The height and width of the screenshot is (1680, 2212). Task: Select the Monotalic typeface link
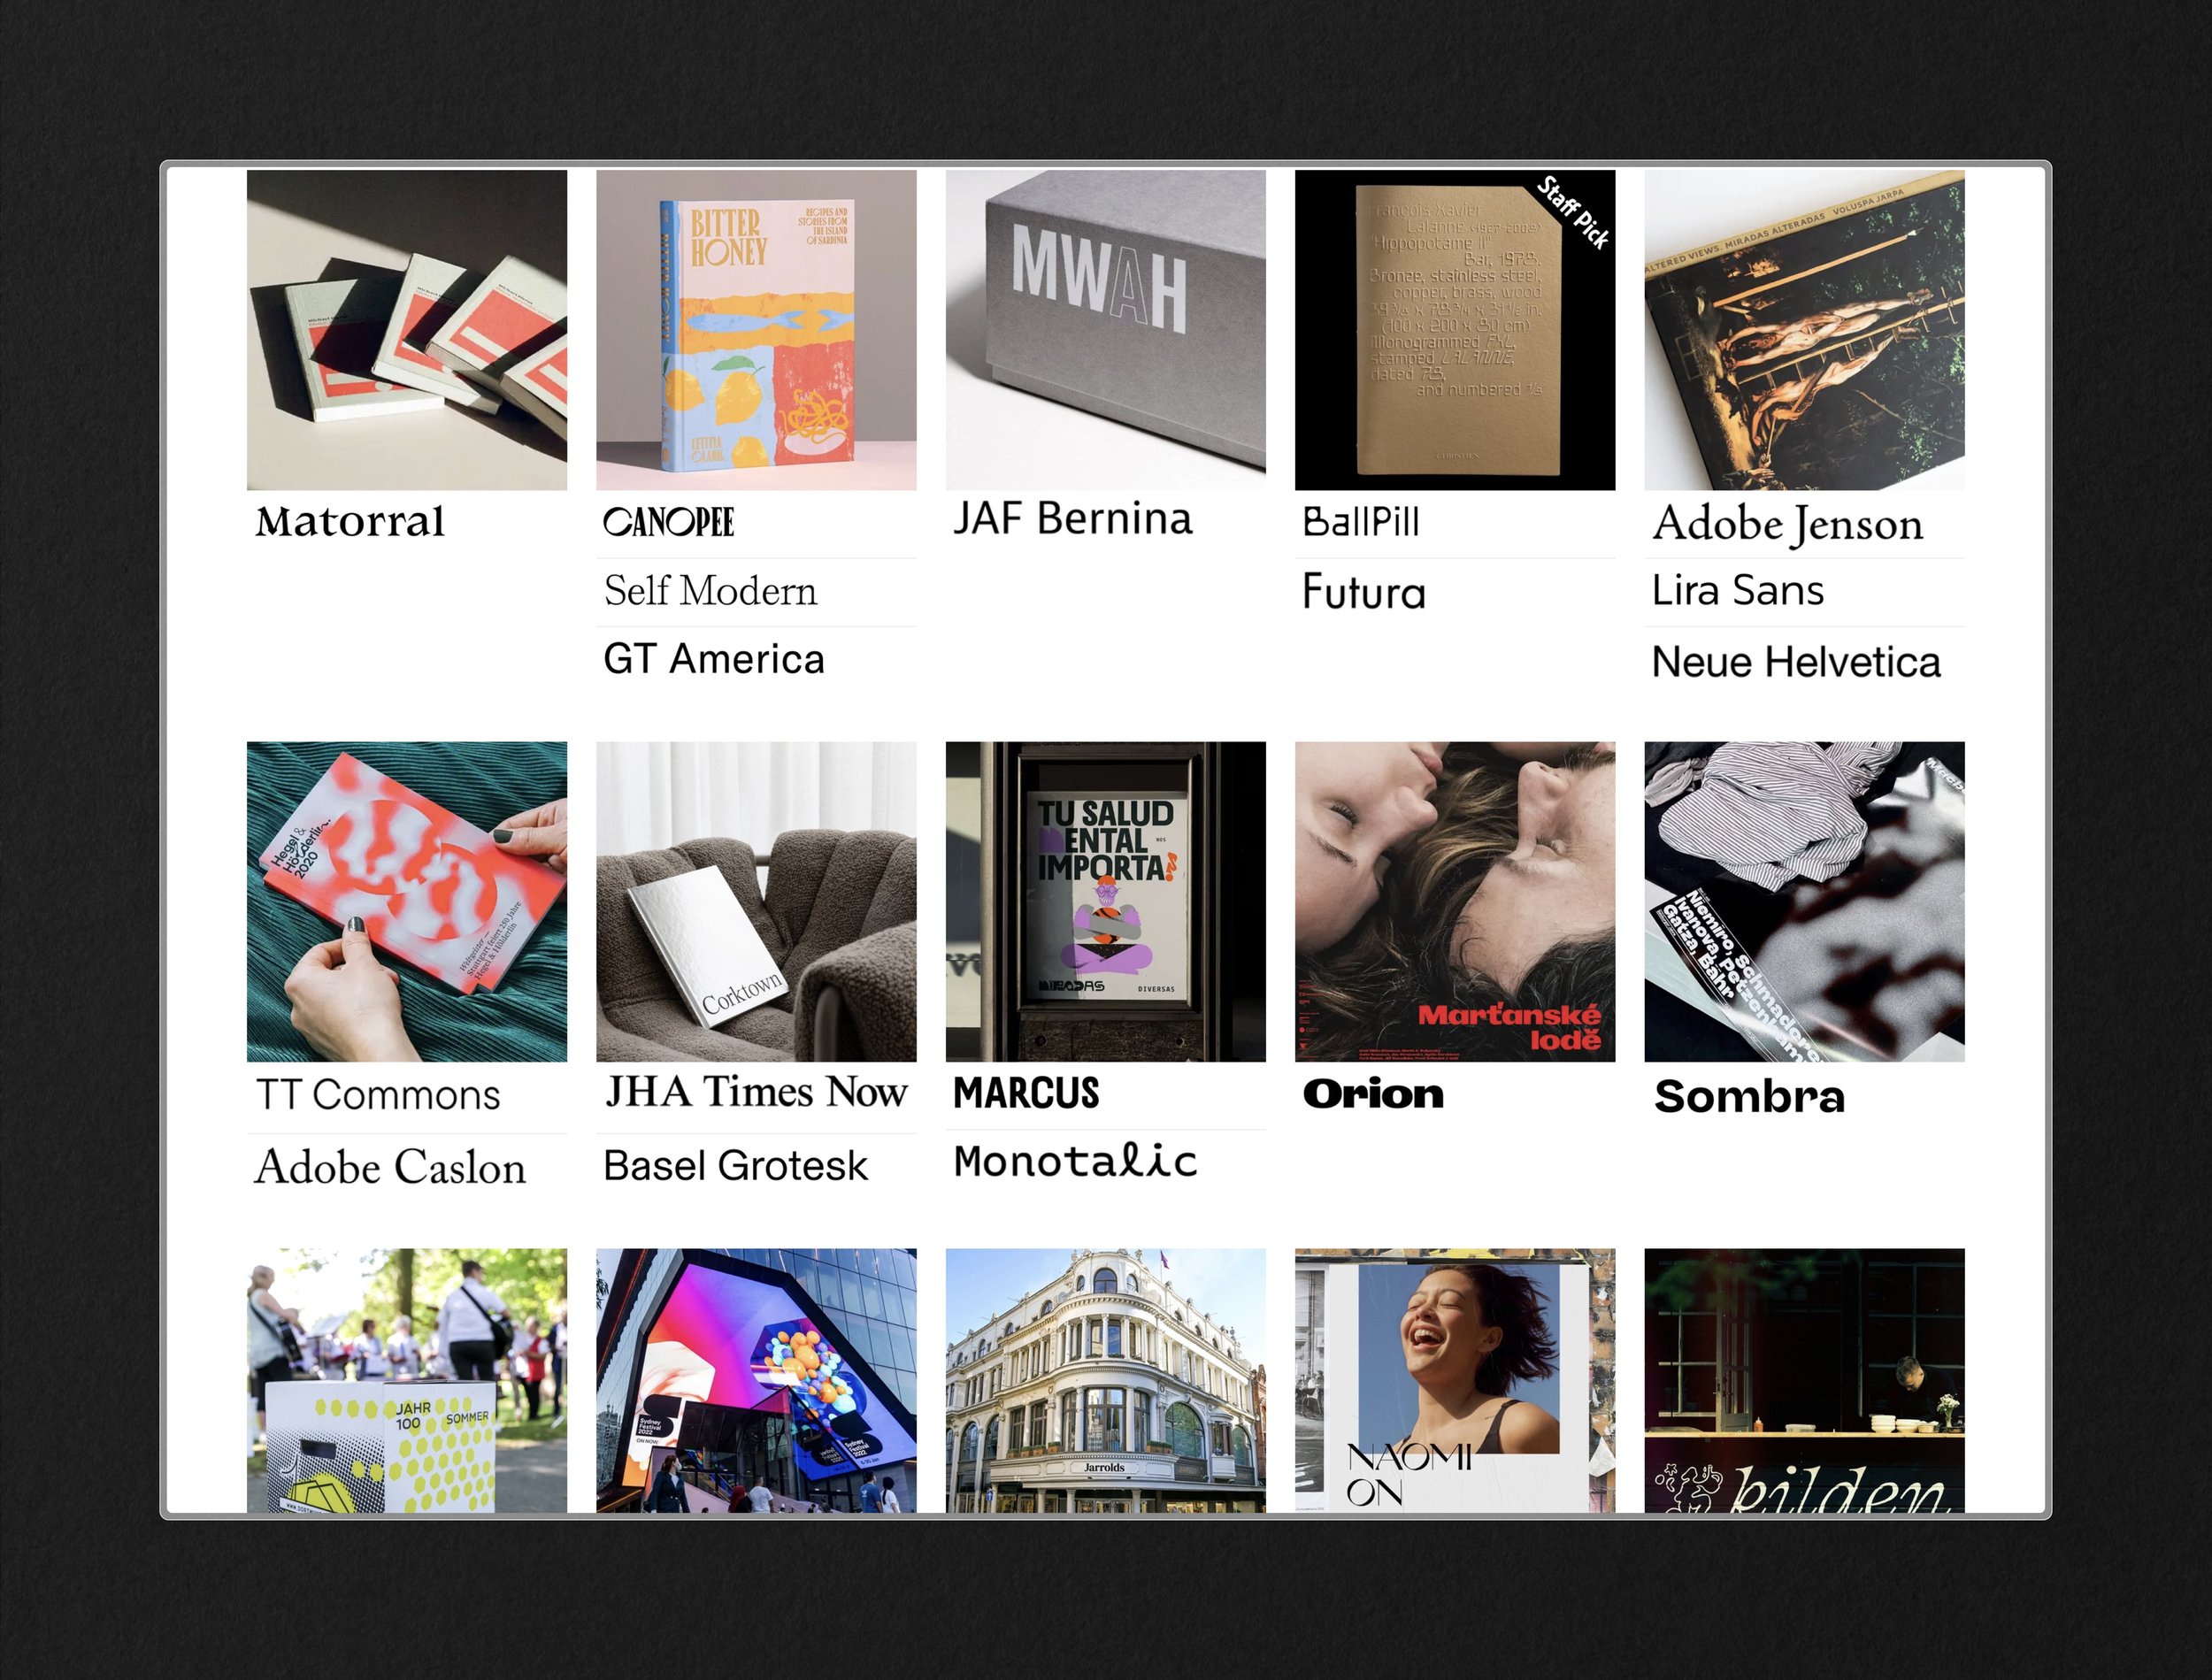(1075, 1161)
